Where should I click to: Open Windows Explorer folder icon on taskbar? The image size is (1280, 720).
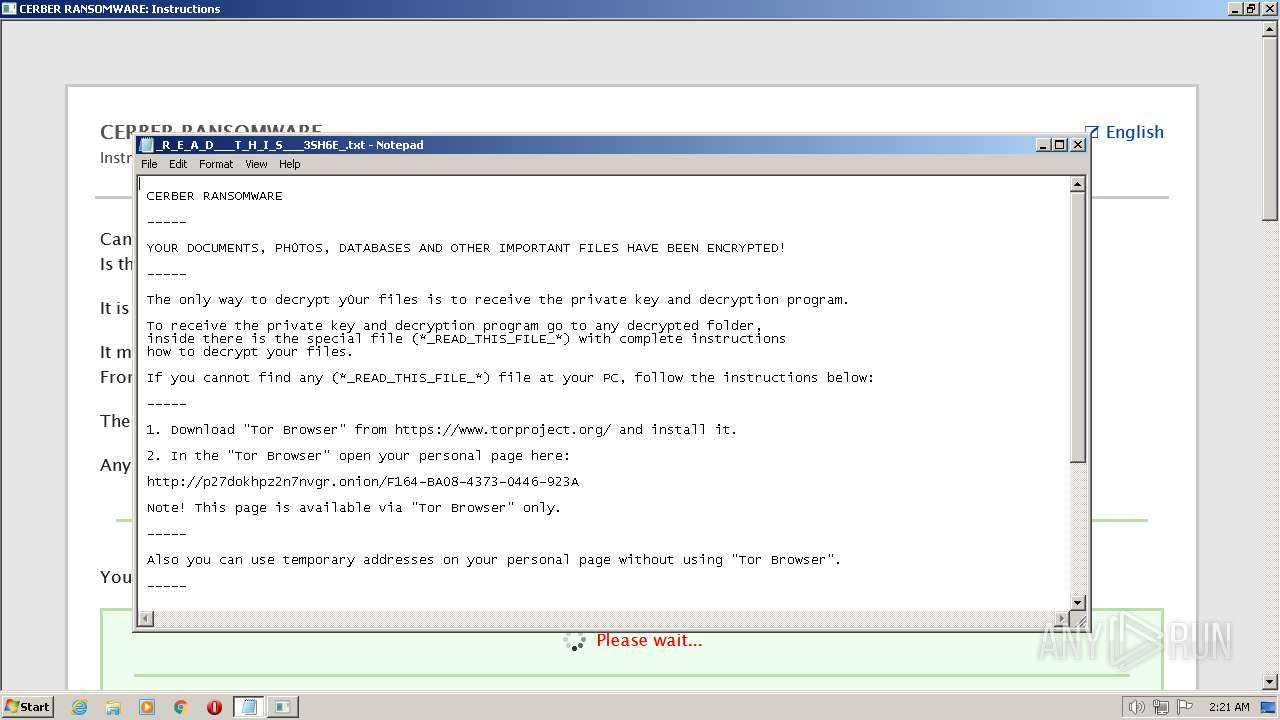(x=113, y=707)
